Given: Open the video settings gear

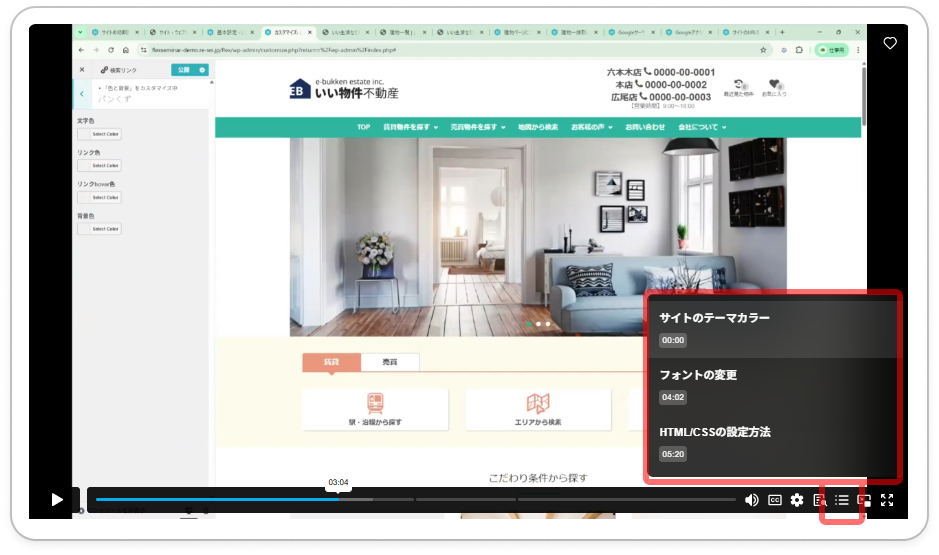Looking at the screenshot, I should 797,500.
